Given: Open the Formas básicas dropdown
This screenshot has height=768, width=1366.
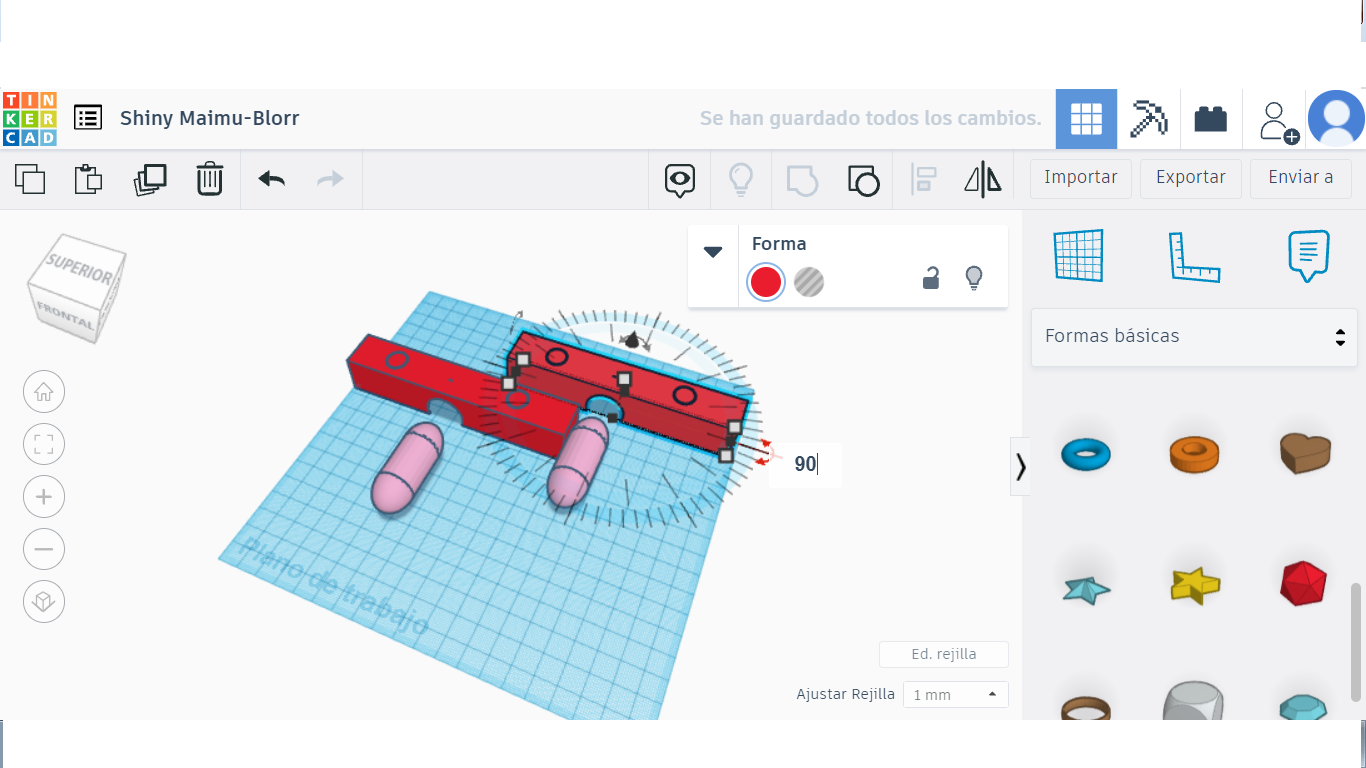Looking at the screenshot, I should coord(1195,337).
